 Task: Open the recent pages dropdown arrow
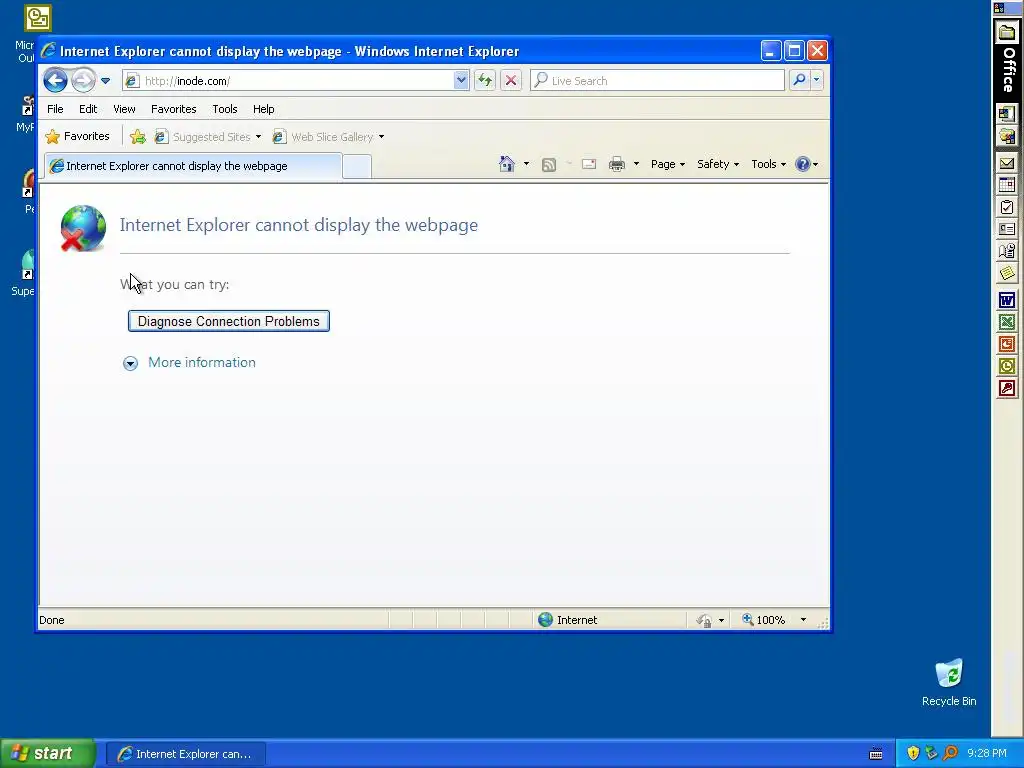[105, 81]
